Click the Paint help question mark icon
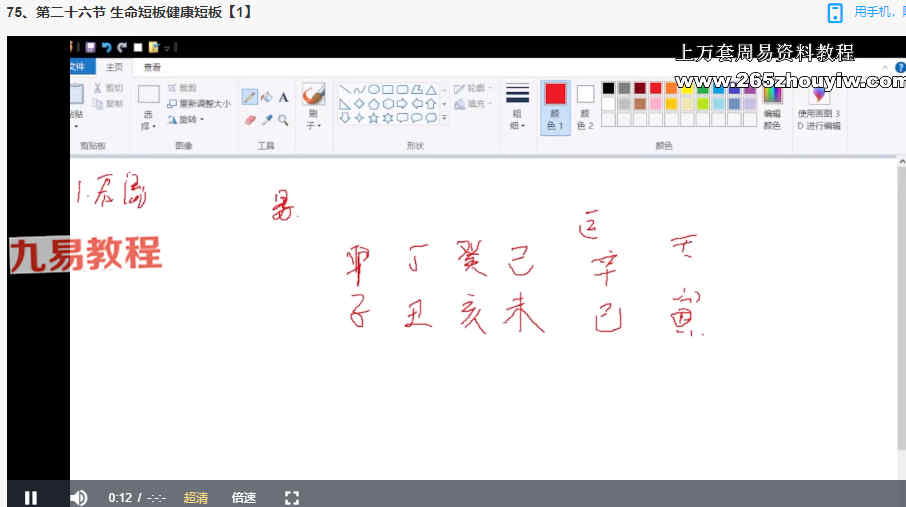 point(900,67)
